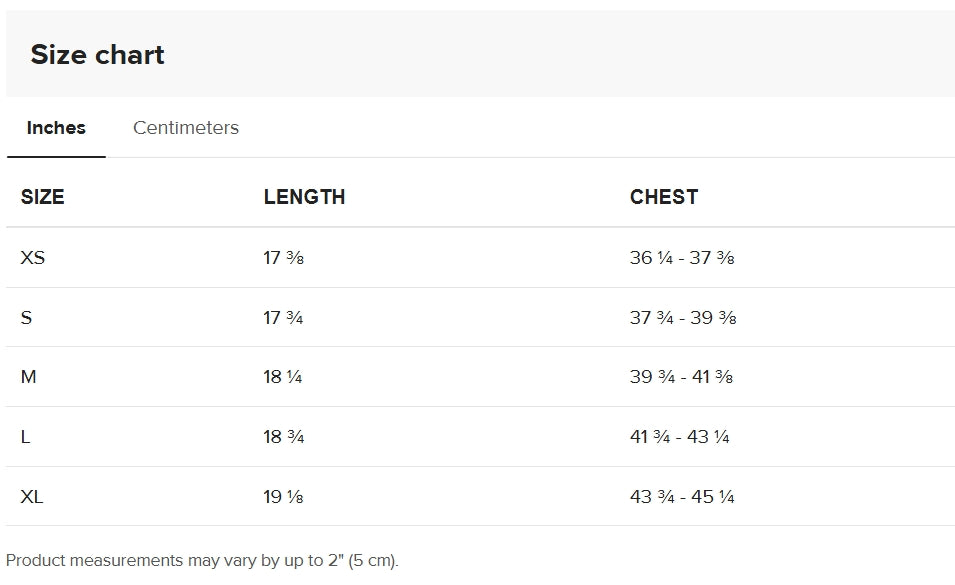Click the Size chart heading
Screen dimensions: 955x585
click(97, 55)
